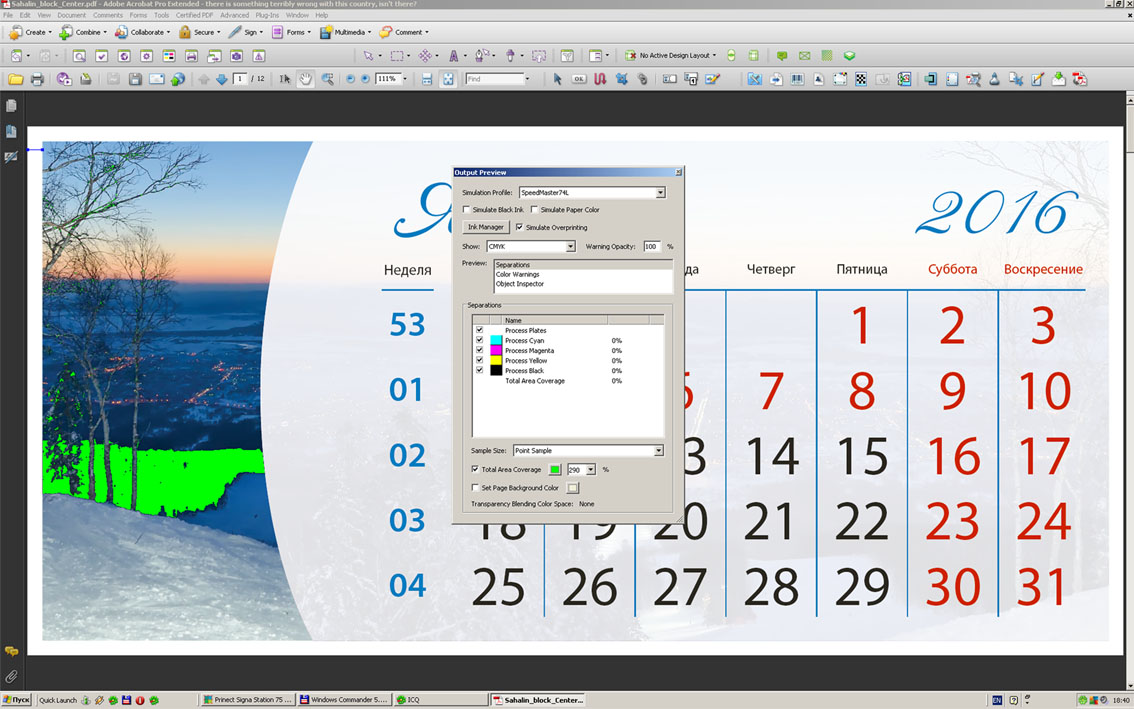1134x709 pixels.
Task: Click the checkerboard transparency icon
Action: point(861,79)
